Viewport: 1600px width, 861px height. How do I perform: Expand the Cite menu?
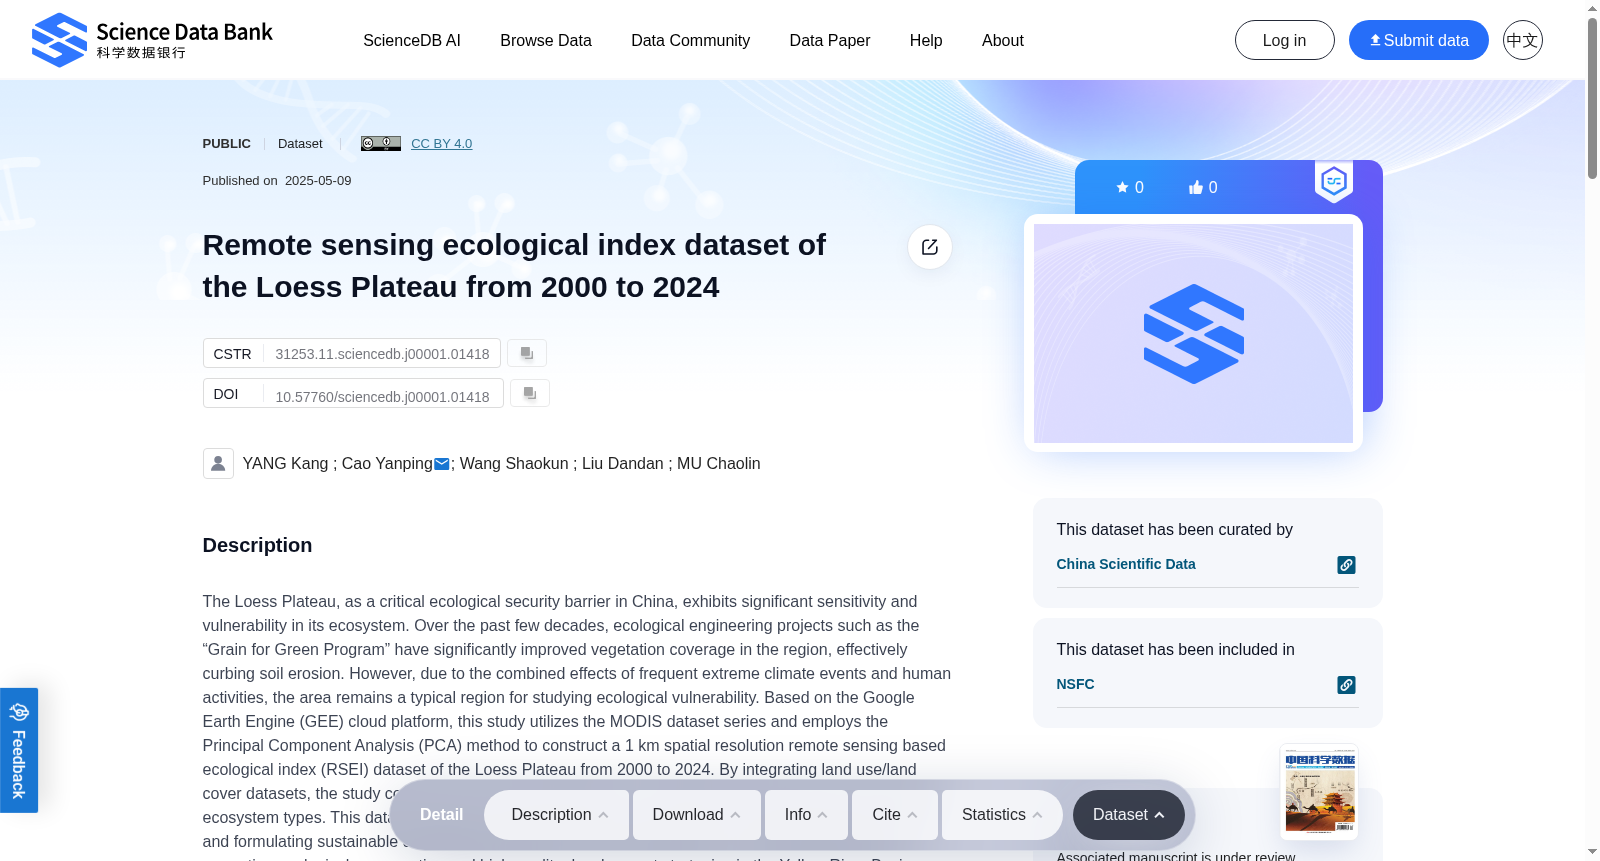coord(895,815)
